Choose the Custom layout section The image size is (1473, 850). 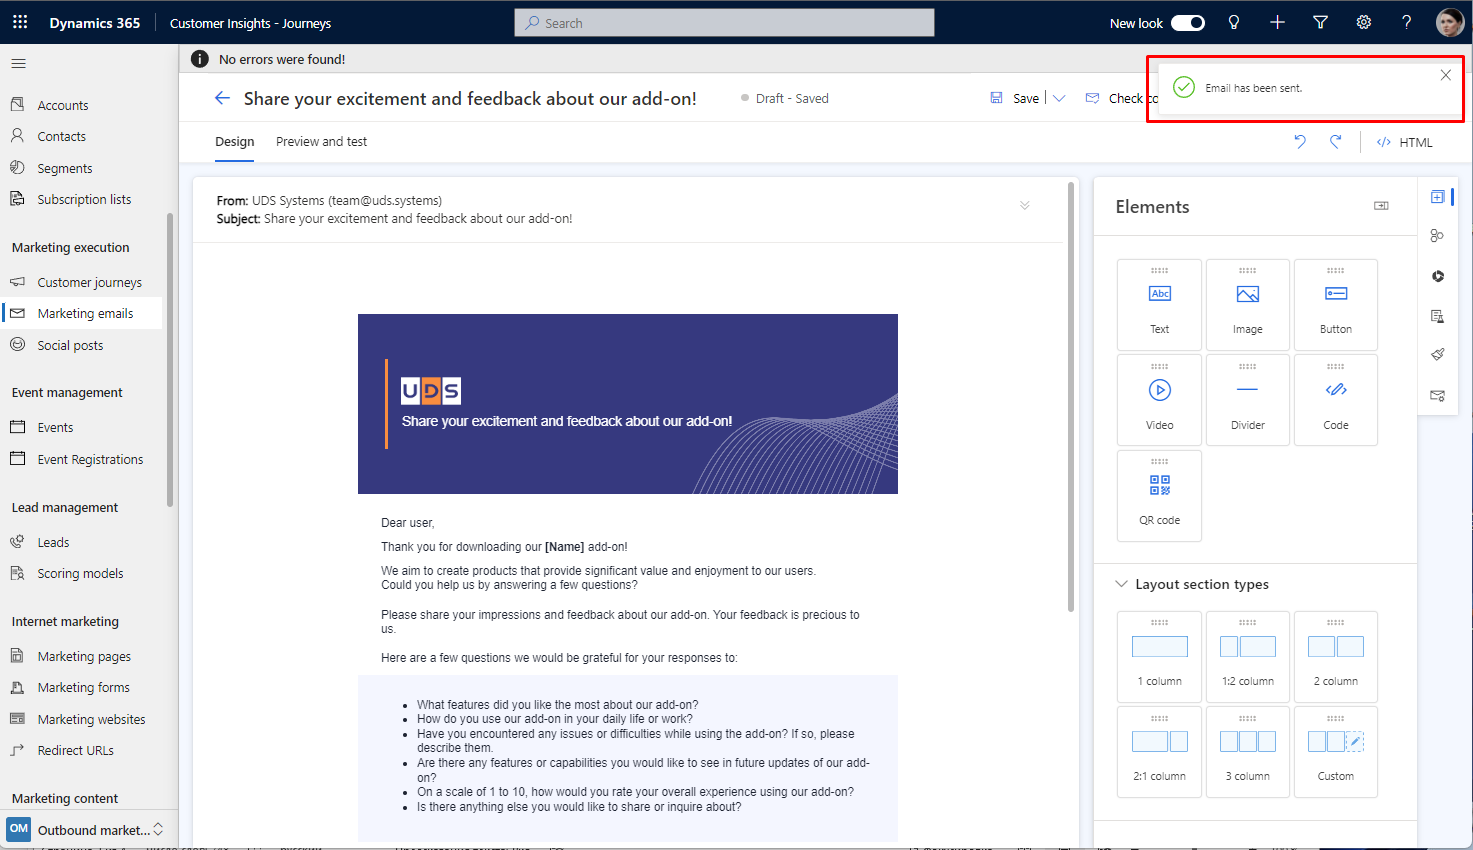(1336, 752)
